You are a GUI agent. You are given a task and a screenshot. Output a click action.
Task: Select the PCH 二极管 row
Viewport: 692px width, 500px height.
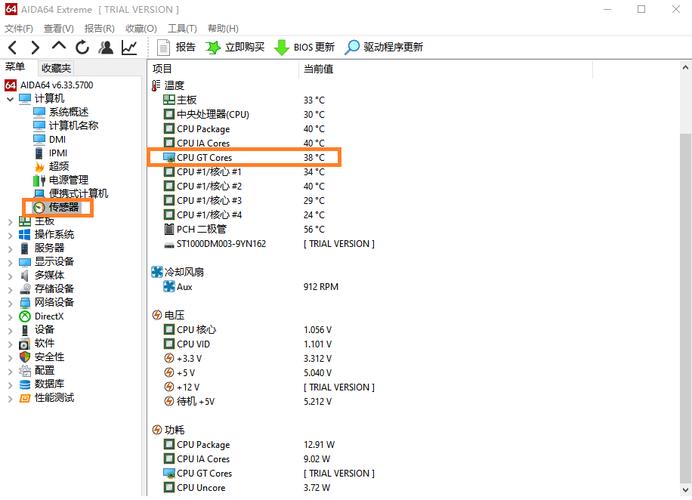point(244,229)
